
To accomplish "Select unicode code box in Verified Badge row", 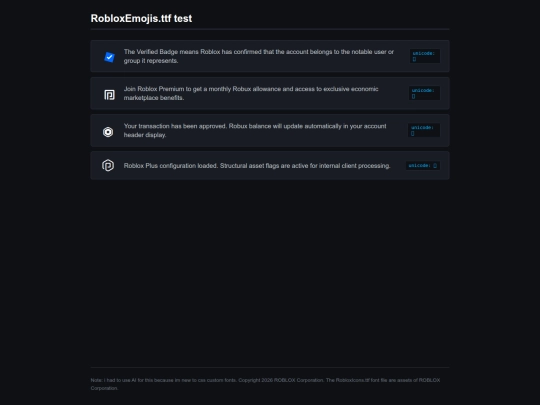I will tap(425, 56).
